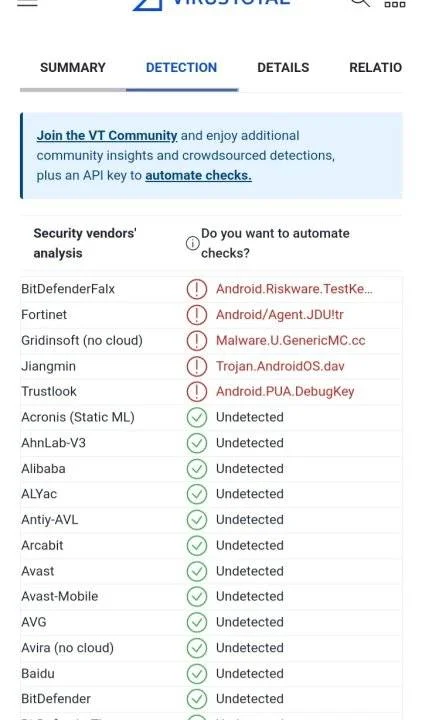Image resolution: width=422 pixels, height=720 pixels.
Task: Click Baidu green checkmark icon
Action: click(197, 674)
